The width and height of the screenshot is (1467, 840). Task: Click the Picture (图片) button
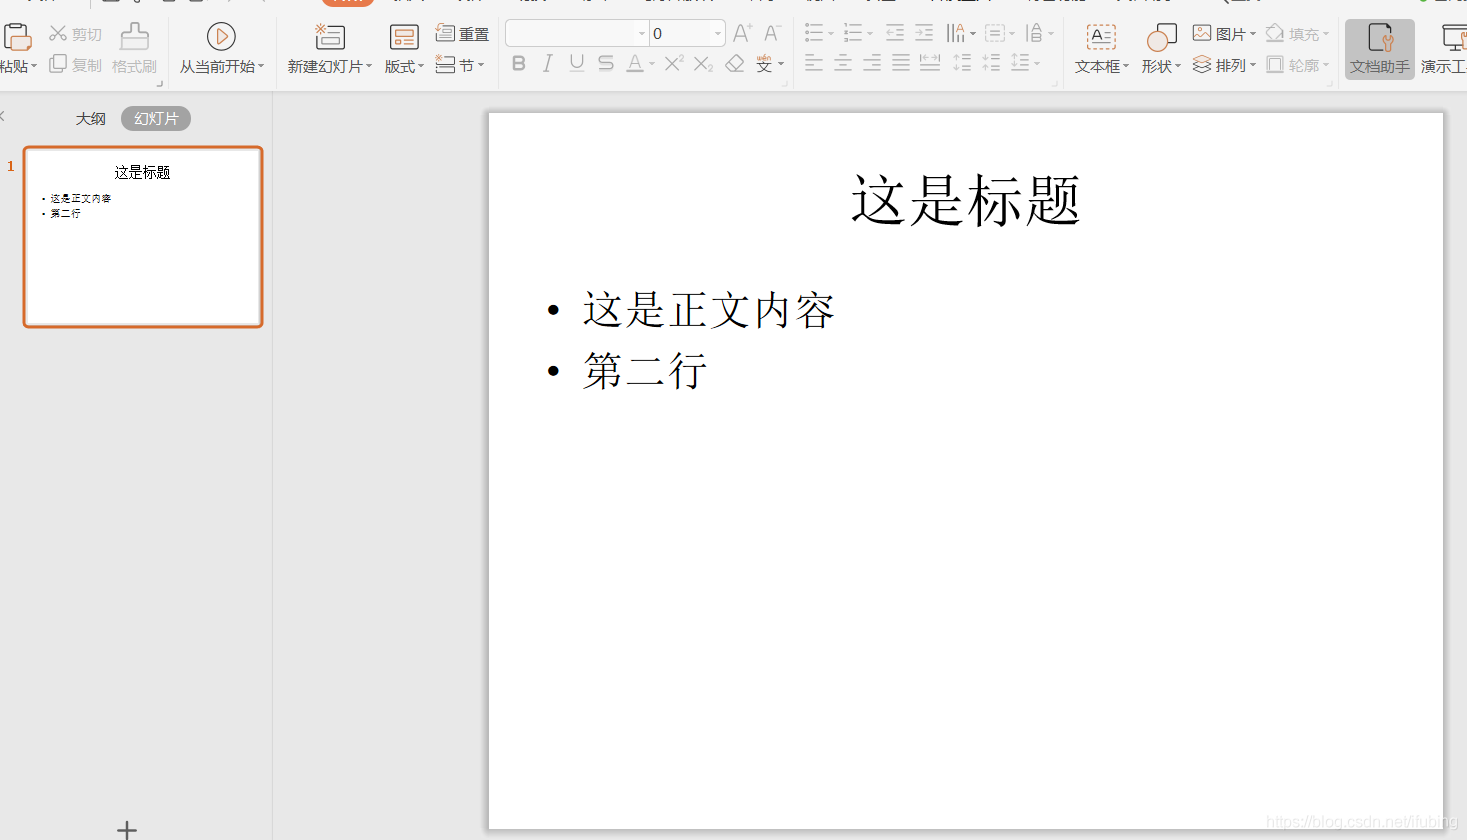(x=1223, y=34)
